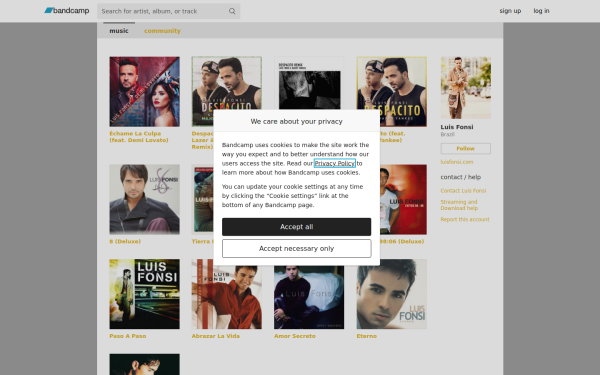The width and height of the screenshot is (600, 375).
Task: Open Luis Fonsi artist profile photo
Action: click(466, 88)
